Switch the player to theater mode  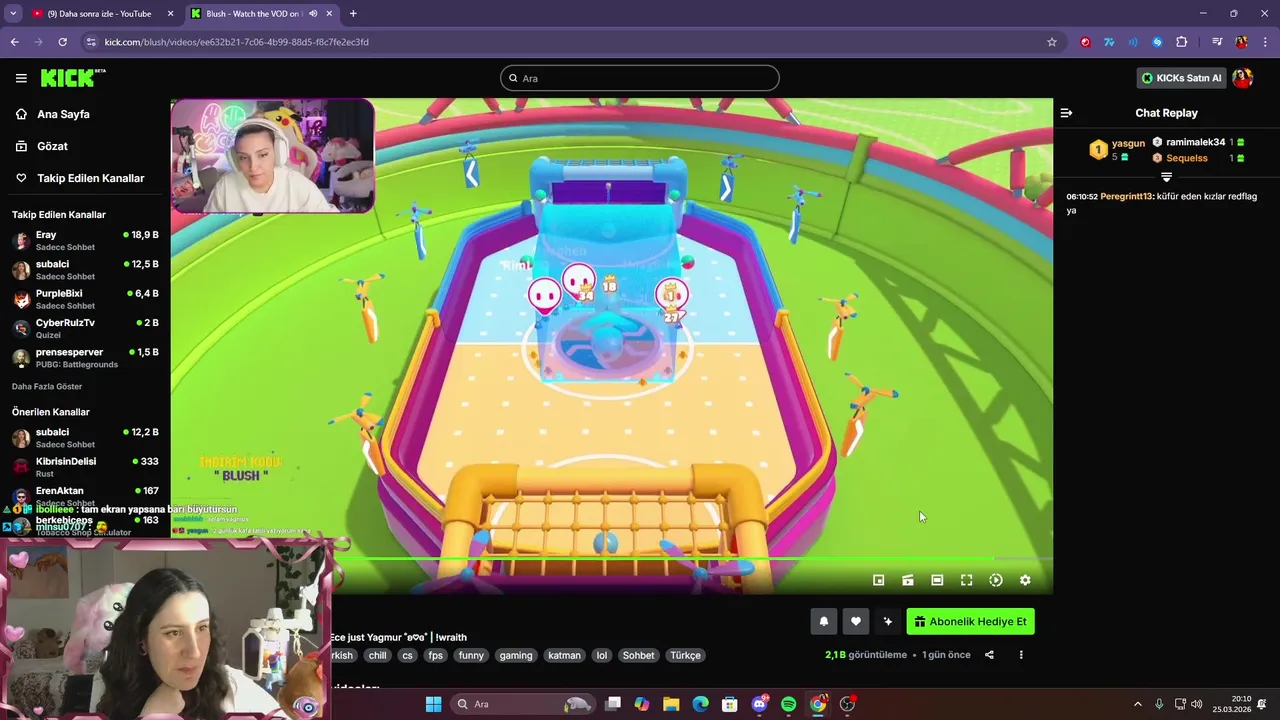937,580
